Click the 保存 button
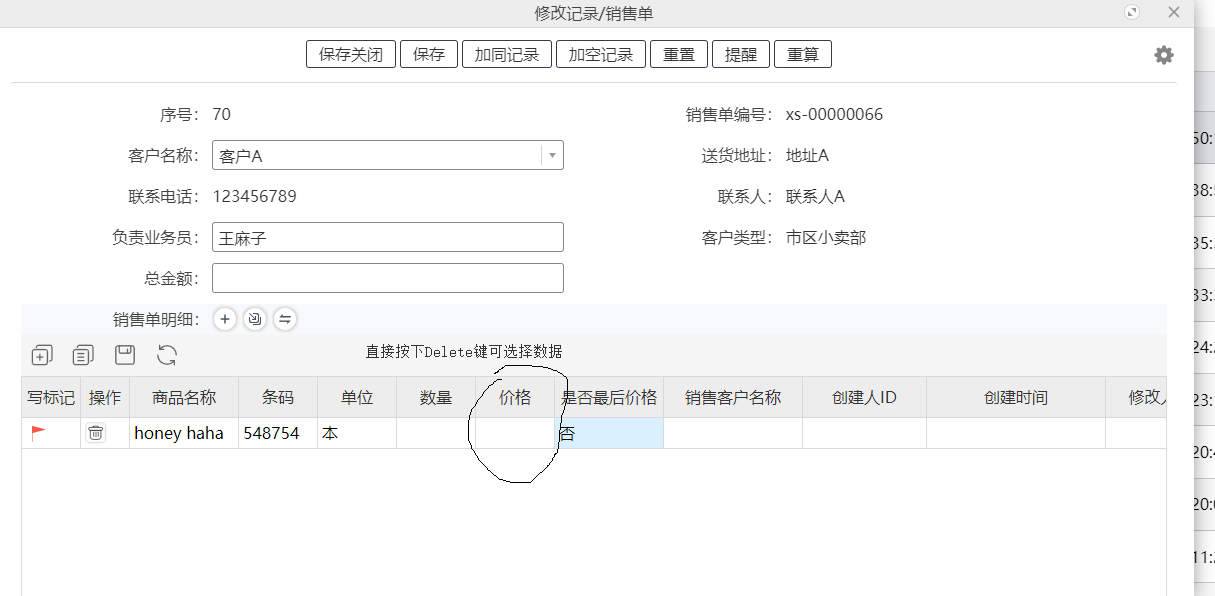The width and height of the screenshot is (1215, 596). pos(429,54)
